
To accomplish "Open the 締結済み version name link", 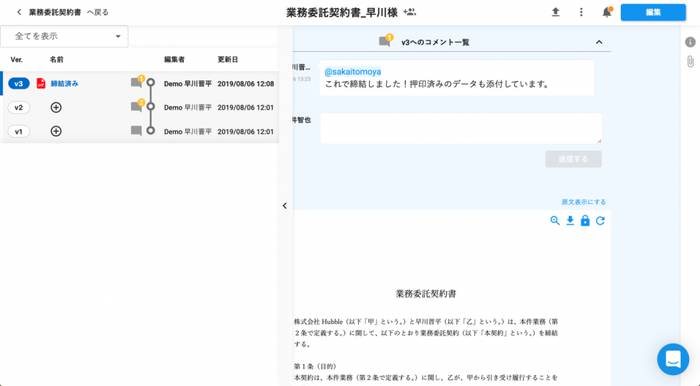I will coord(64,83).
